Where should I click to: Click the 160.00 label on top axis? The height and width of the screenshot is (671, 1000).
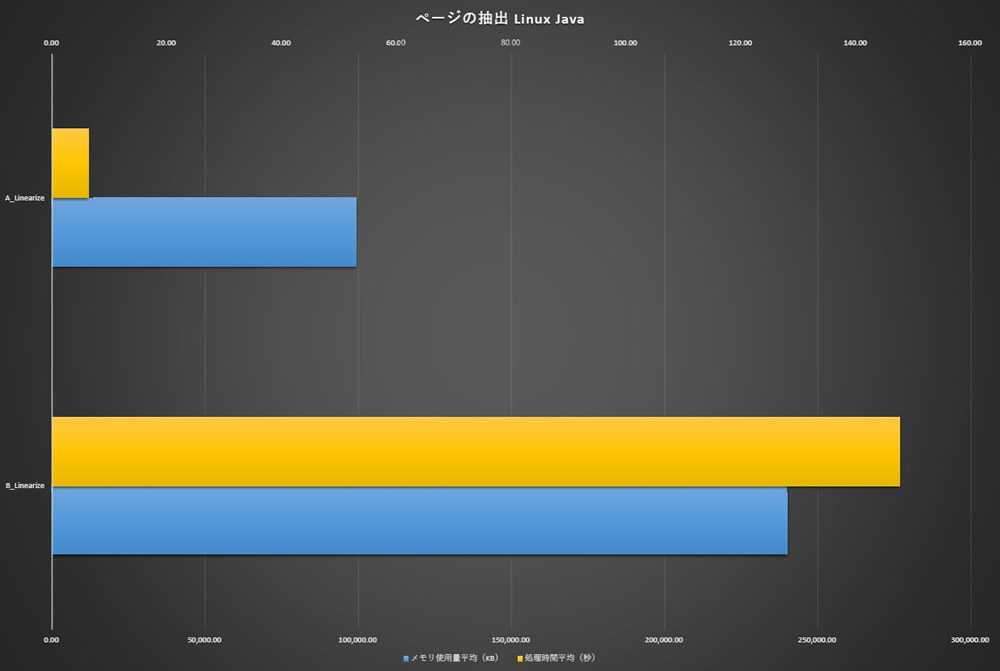pyautogui.click(x=969, y=43)
